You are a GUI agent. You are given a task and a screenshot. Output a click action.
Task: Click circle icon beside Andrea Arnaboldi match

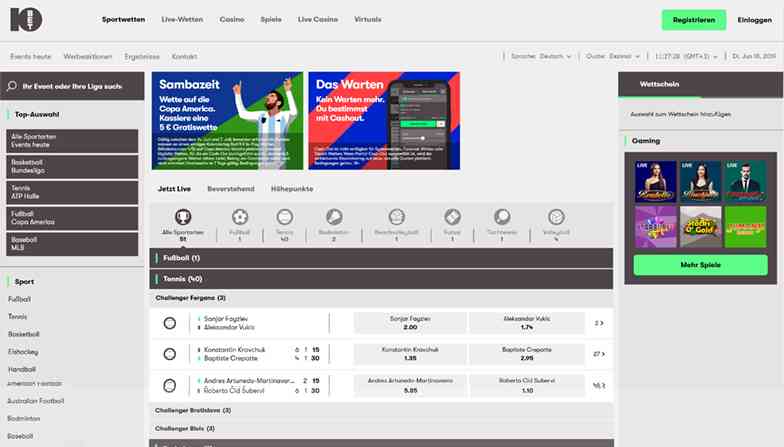tap(170, 386)
